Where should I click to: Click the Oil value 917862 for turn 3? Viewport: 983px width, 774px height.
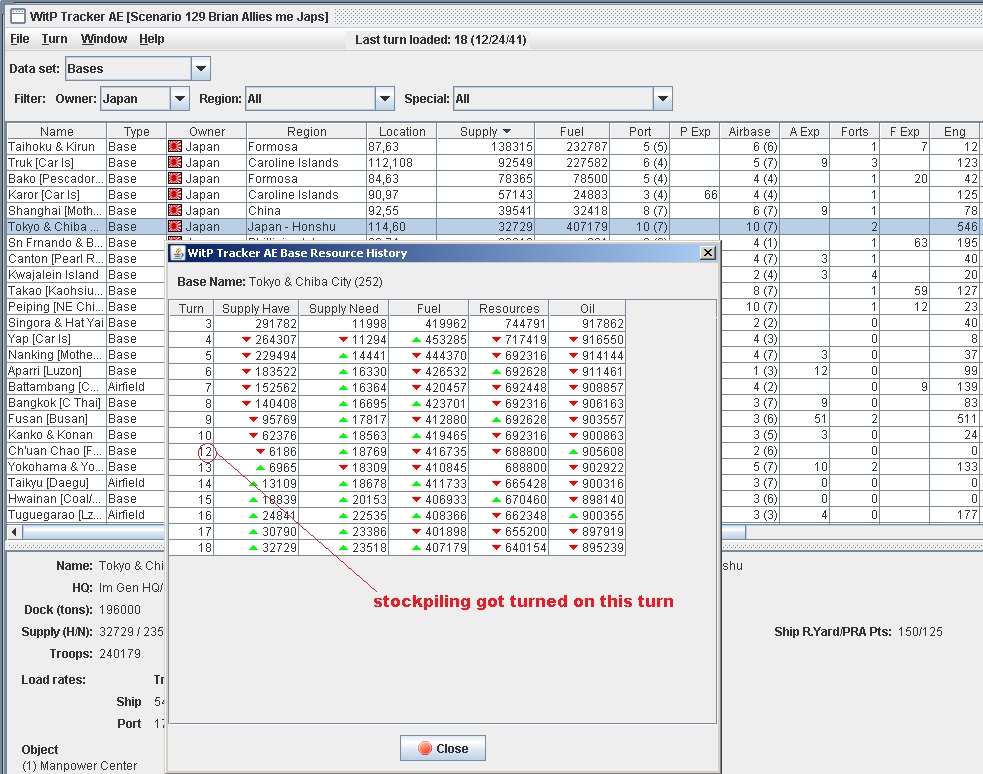(x=602, y=323)
